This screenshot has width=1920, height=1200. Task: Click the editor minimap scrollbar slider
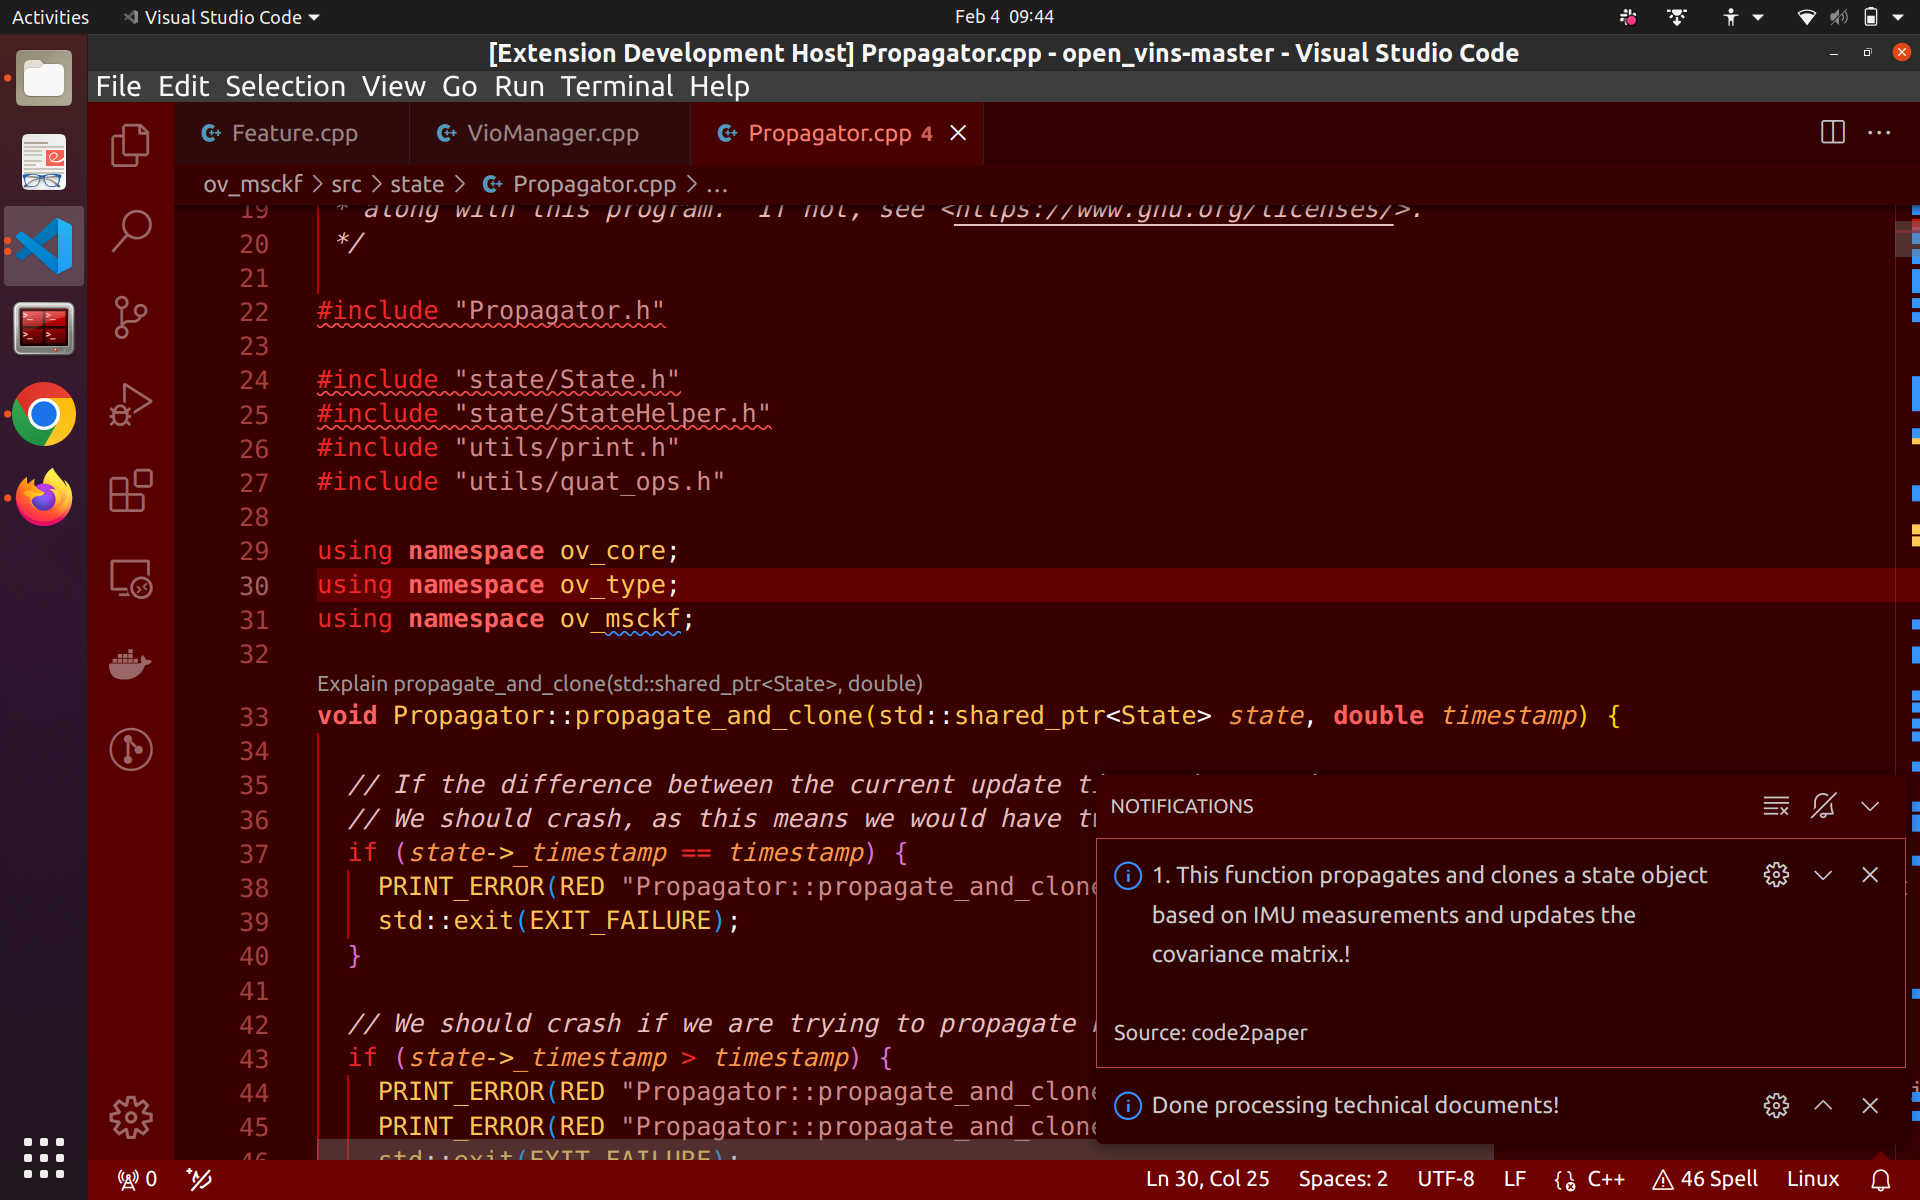coord(1906,240)
